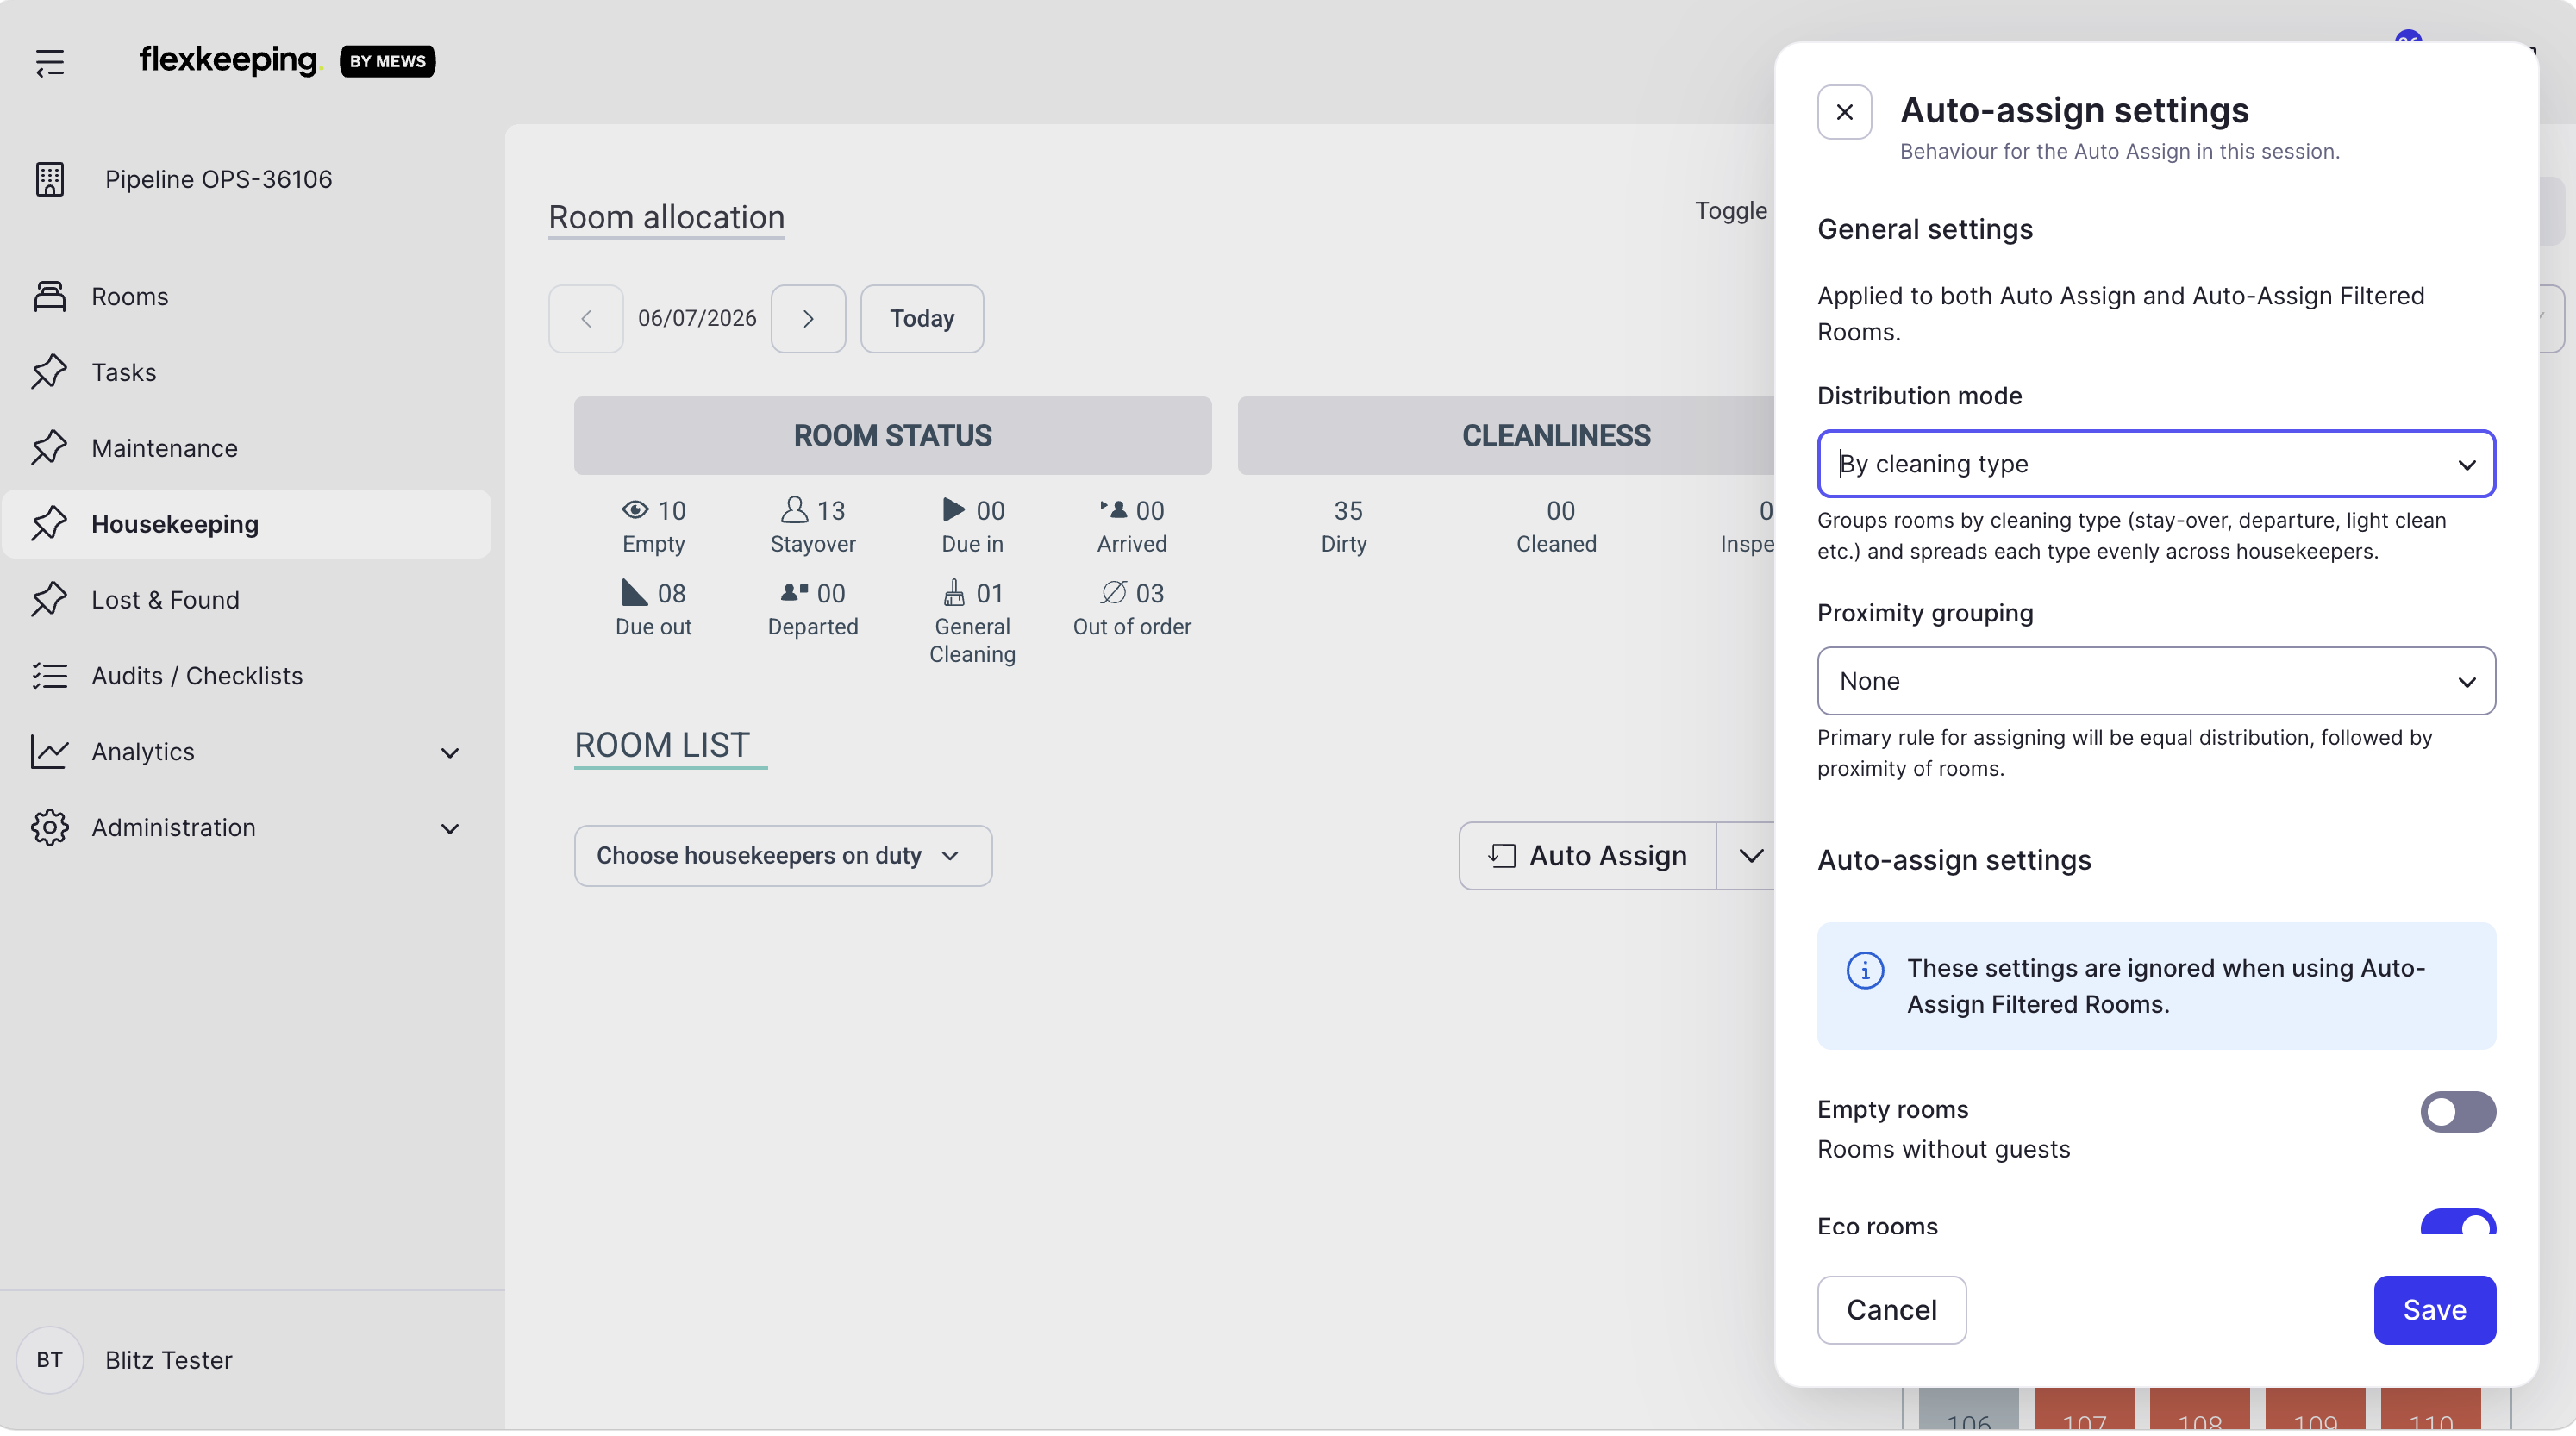
Task: Select the room 106 tile
Action: click(x=1968, y=1410)
